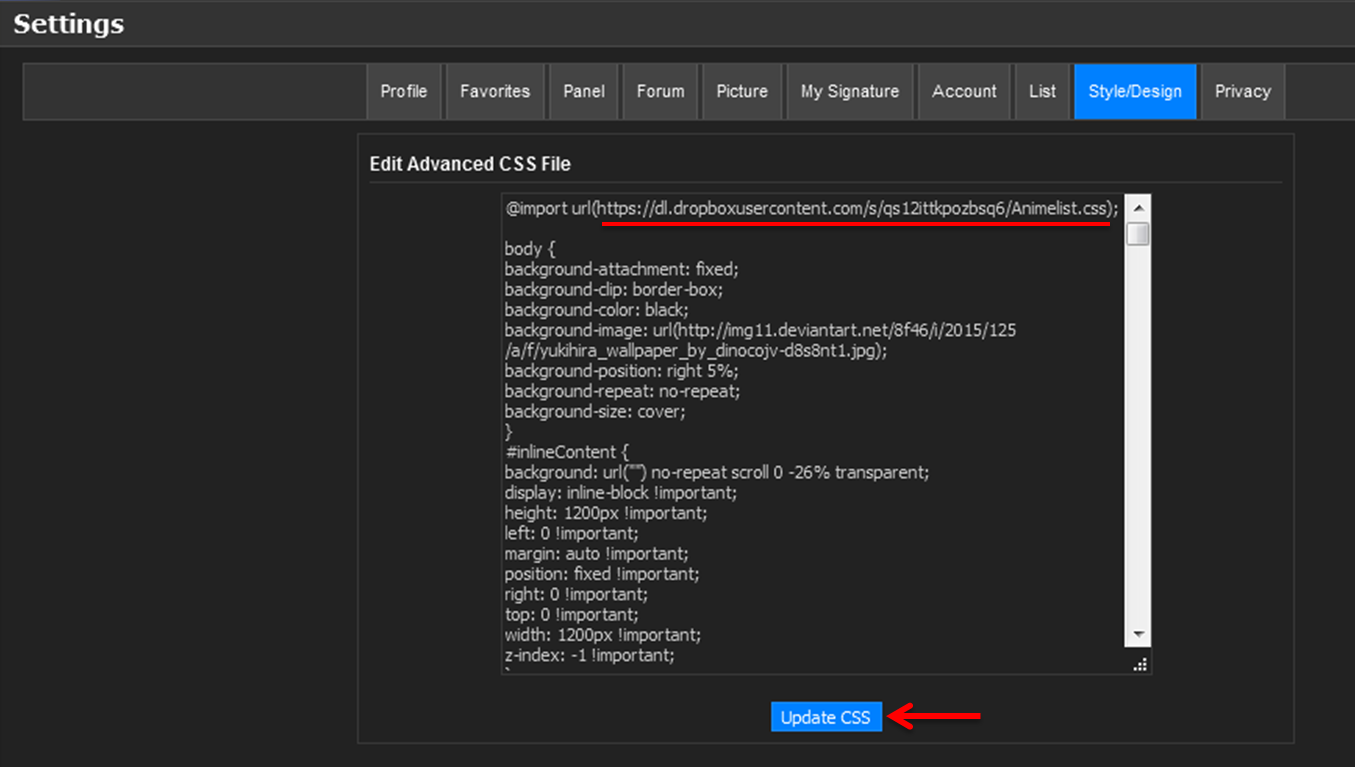Open the Picture tab
The image size is (1355, 767).
coord(742,91)
